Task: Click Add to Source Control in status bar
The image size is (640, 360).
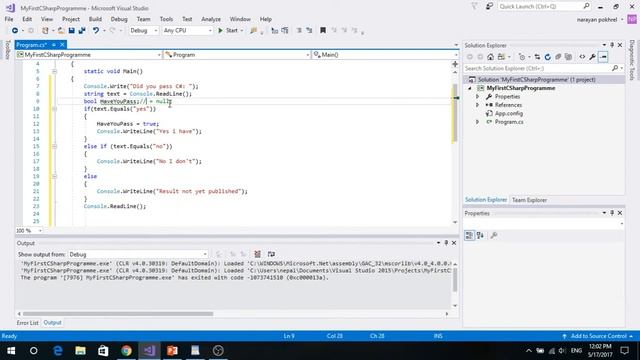Action: (598, 336)
